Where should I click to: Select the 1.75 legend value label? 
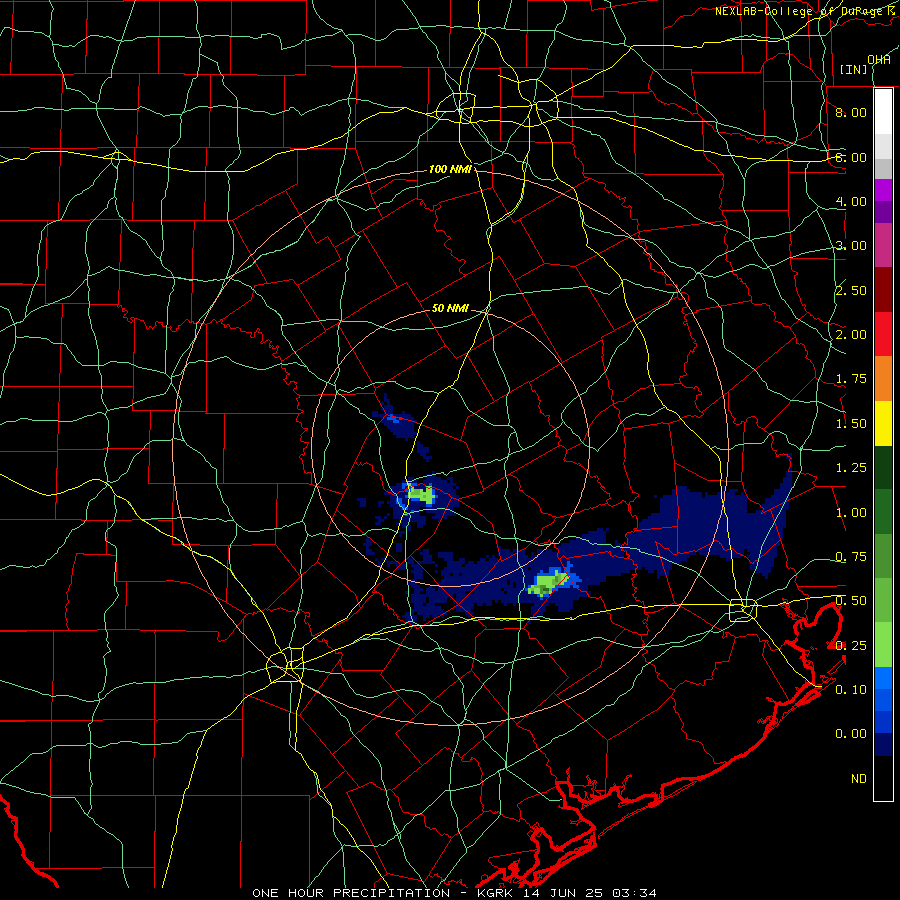pyautogui.click(x=851, y=379)
